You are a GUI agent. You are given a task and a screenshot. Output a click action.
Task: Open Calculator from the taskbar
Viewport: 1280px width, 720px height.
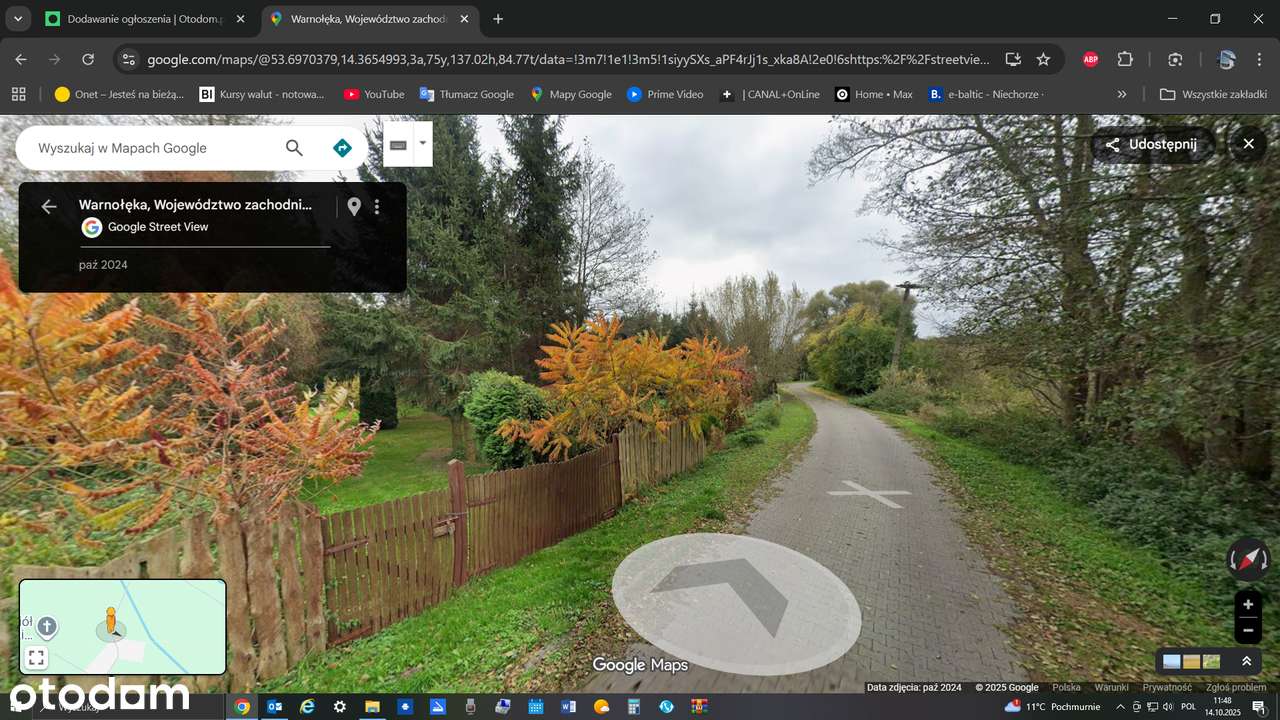633,706
